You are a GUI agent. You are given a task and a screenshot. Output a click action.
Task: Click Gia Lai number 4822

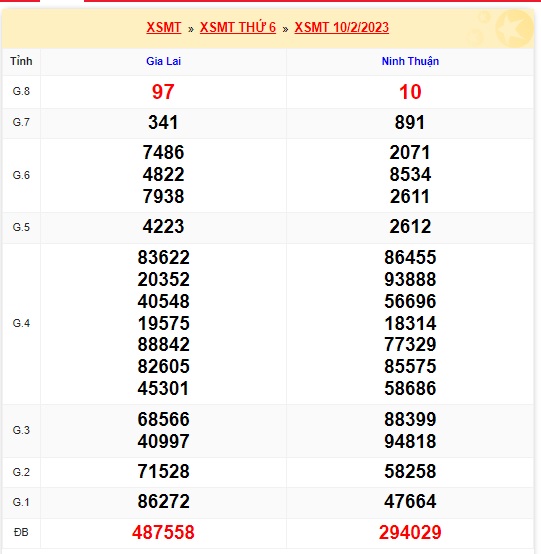[x=163, y=174]
